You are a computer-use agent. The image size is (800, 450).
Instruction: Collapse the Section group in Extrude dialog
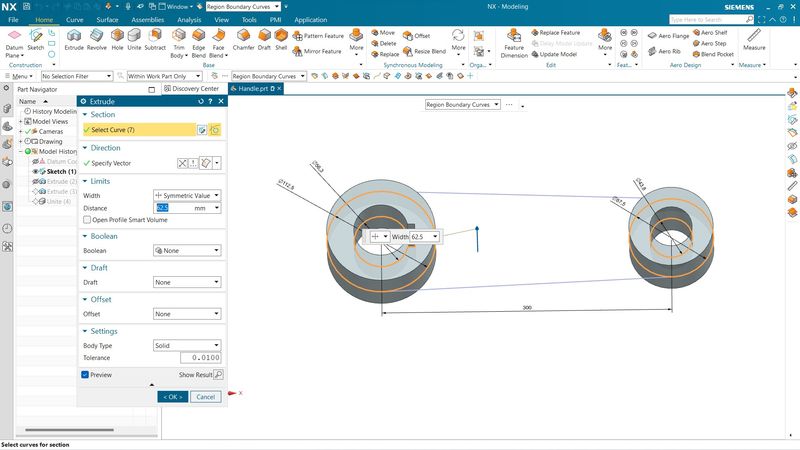(x=85, y=115)
